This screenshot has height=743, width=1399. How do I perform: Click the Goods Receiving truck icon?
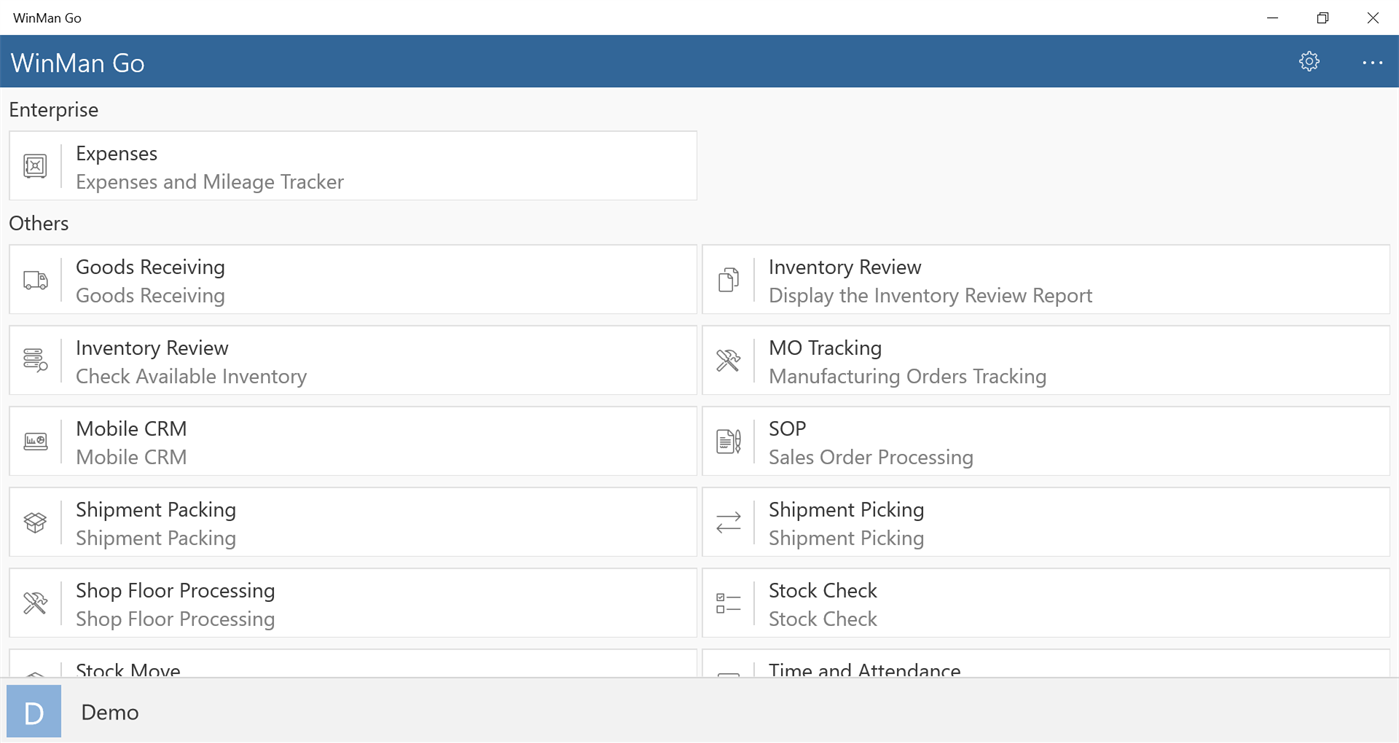click(35, 280)
